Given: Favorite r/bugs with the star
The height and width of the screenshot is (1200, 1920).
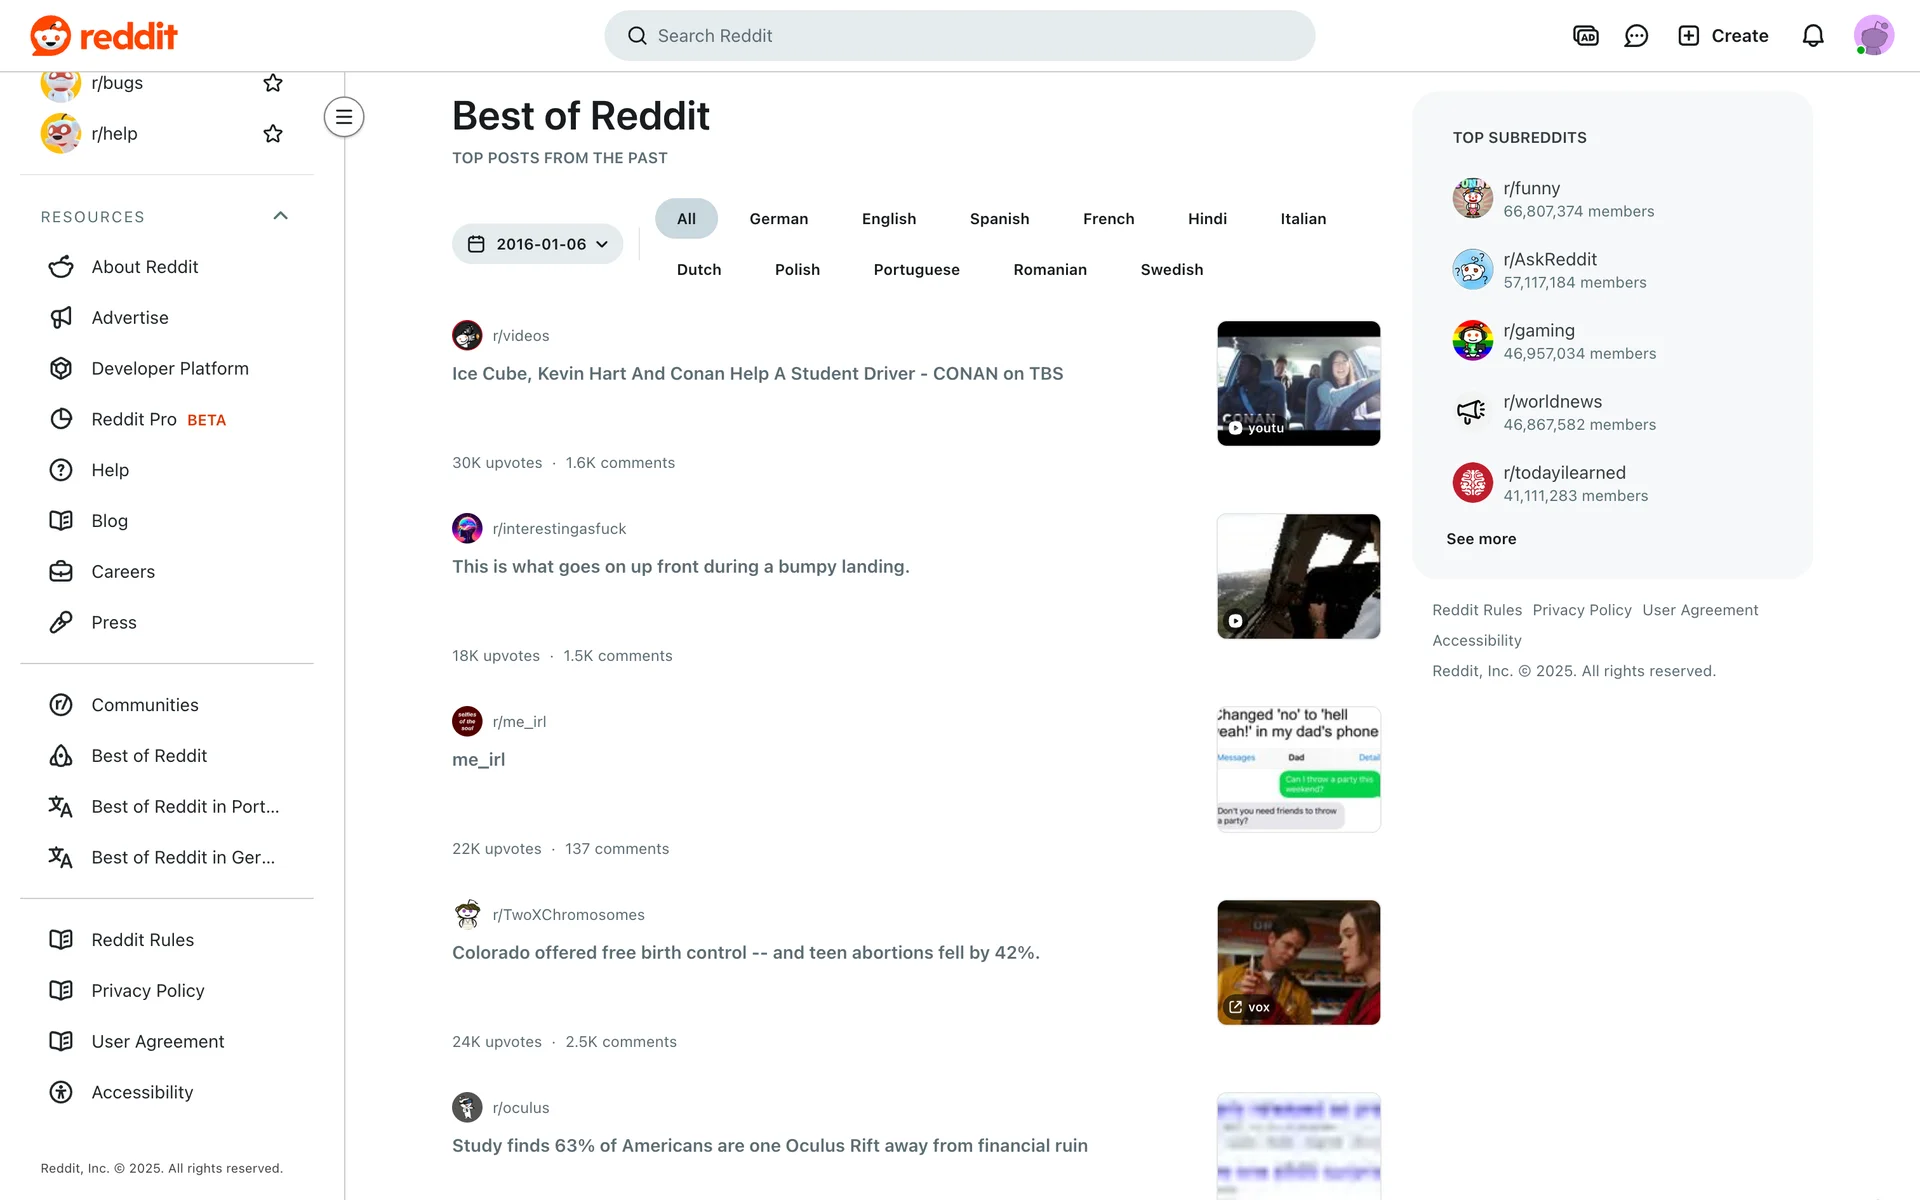Looking at the screenshot, I should 273,83.
